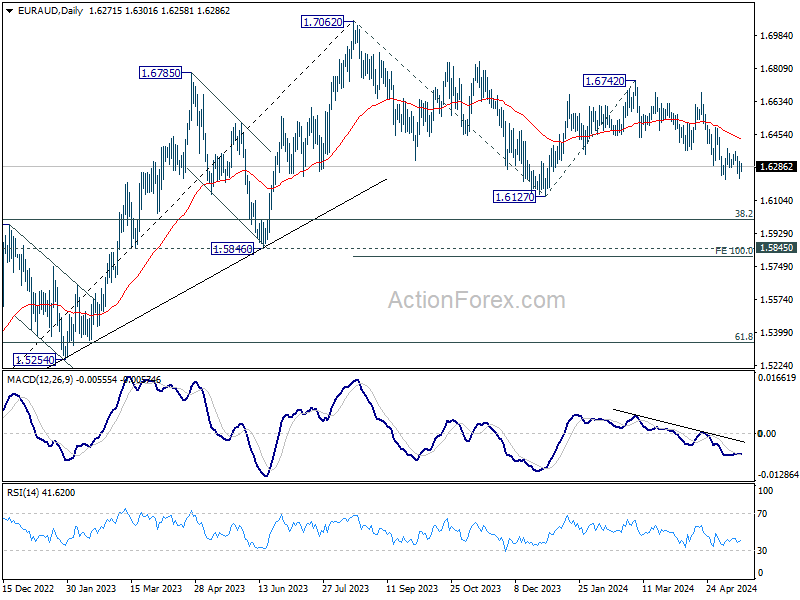
Task: Click the 25 Oct 2023 date label
Action: 476,589
